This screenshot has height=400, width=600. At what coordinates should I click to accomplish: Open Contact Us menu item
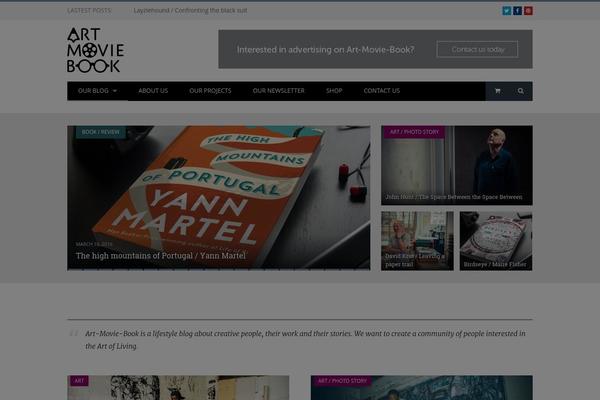pyautogui.click(x=382, y=91)
